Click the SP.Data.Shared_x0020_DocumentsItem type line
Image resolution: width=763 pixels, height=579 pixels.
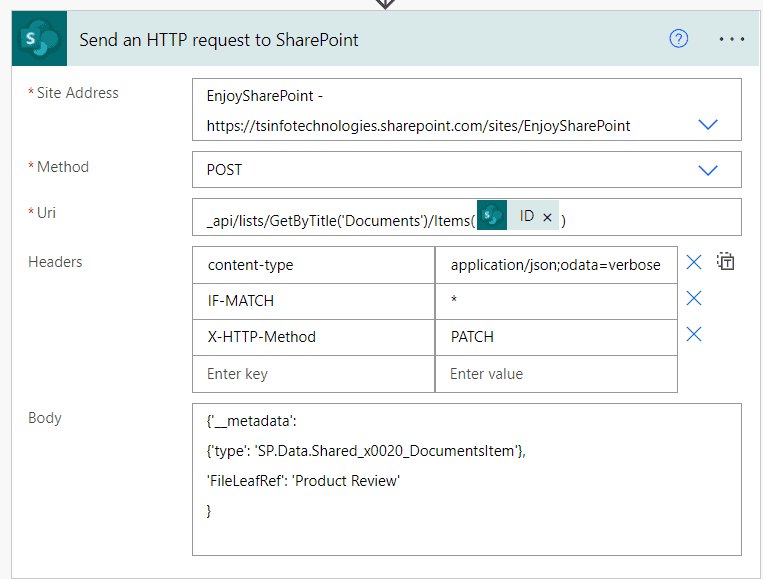pos(366,451)
